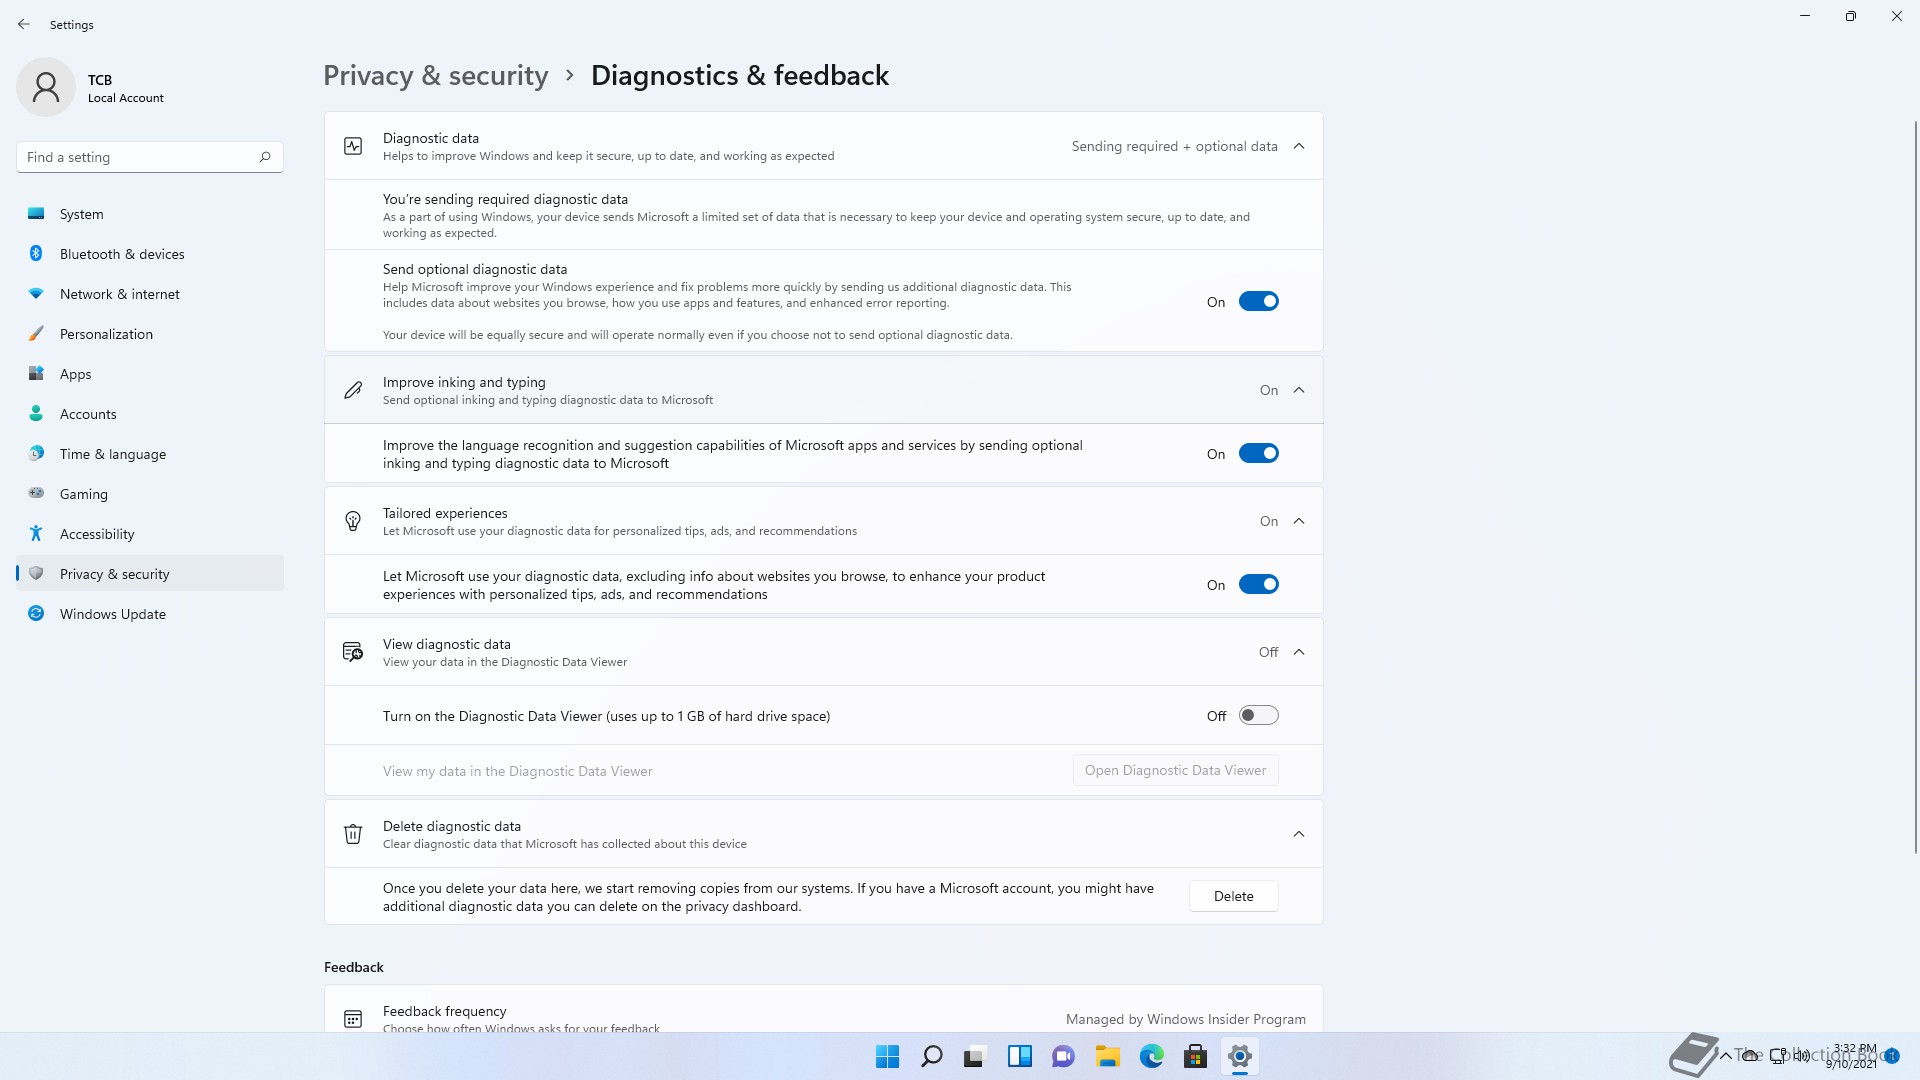The image size is (1920, 1080).
Task: Go to System settings page
Action: [150, 214]
